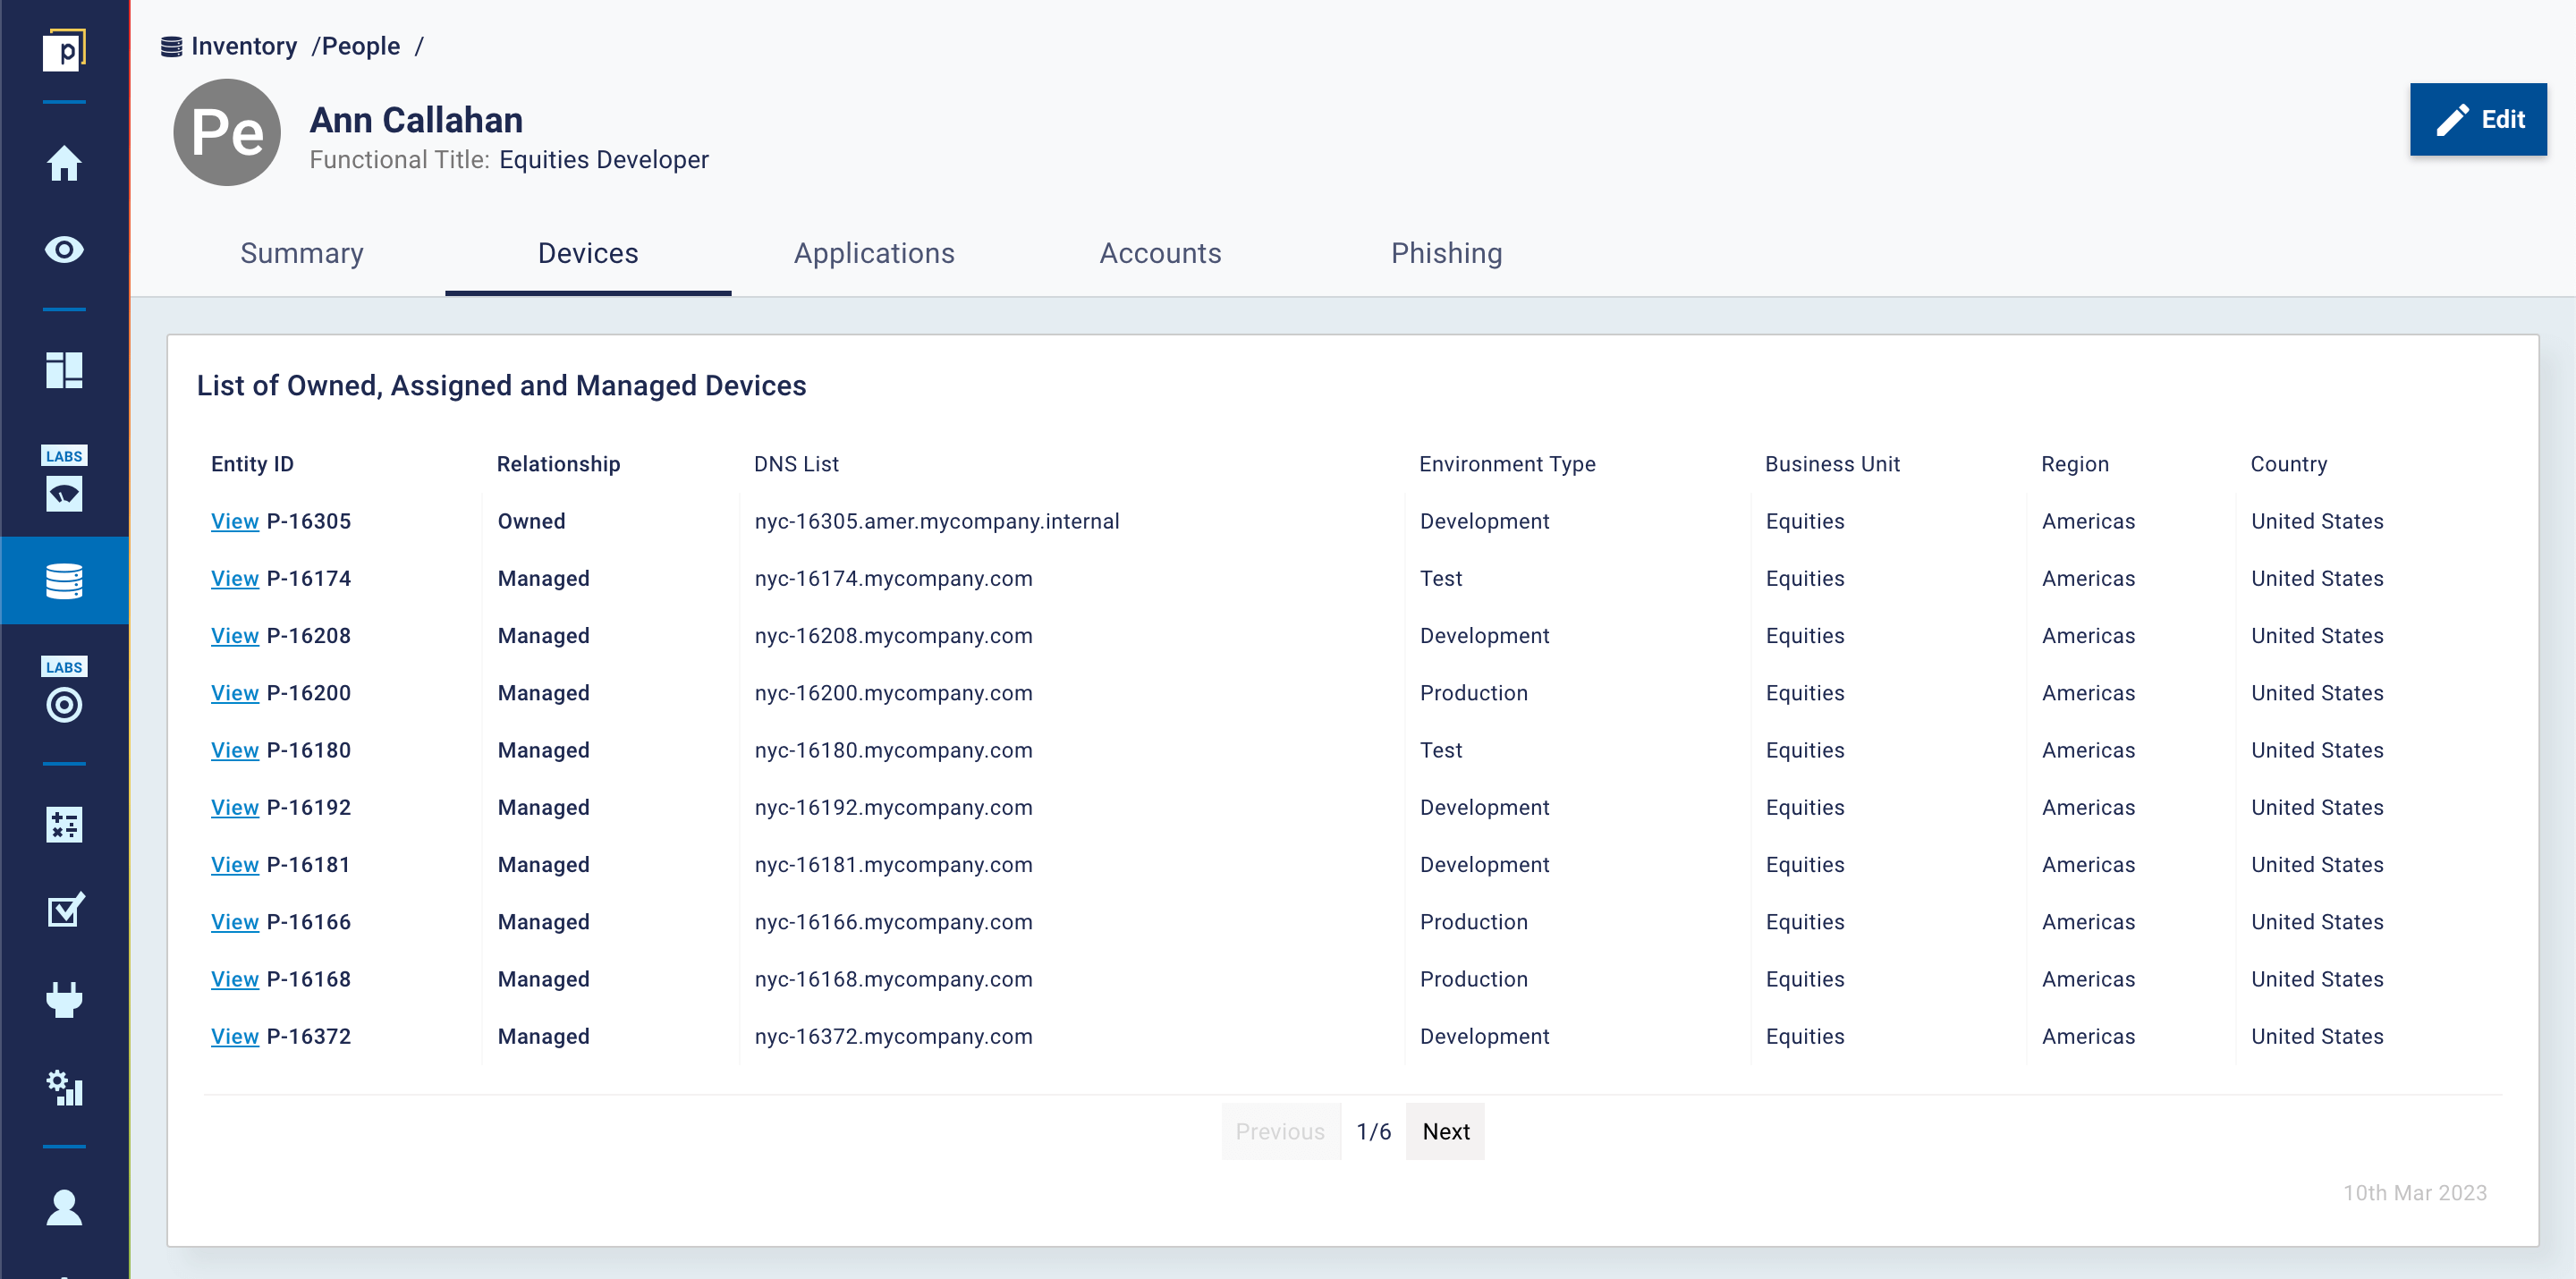The image size is (2576, 1279).
Task: Open View link for P-16192
Action: (235, 807)
